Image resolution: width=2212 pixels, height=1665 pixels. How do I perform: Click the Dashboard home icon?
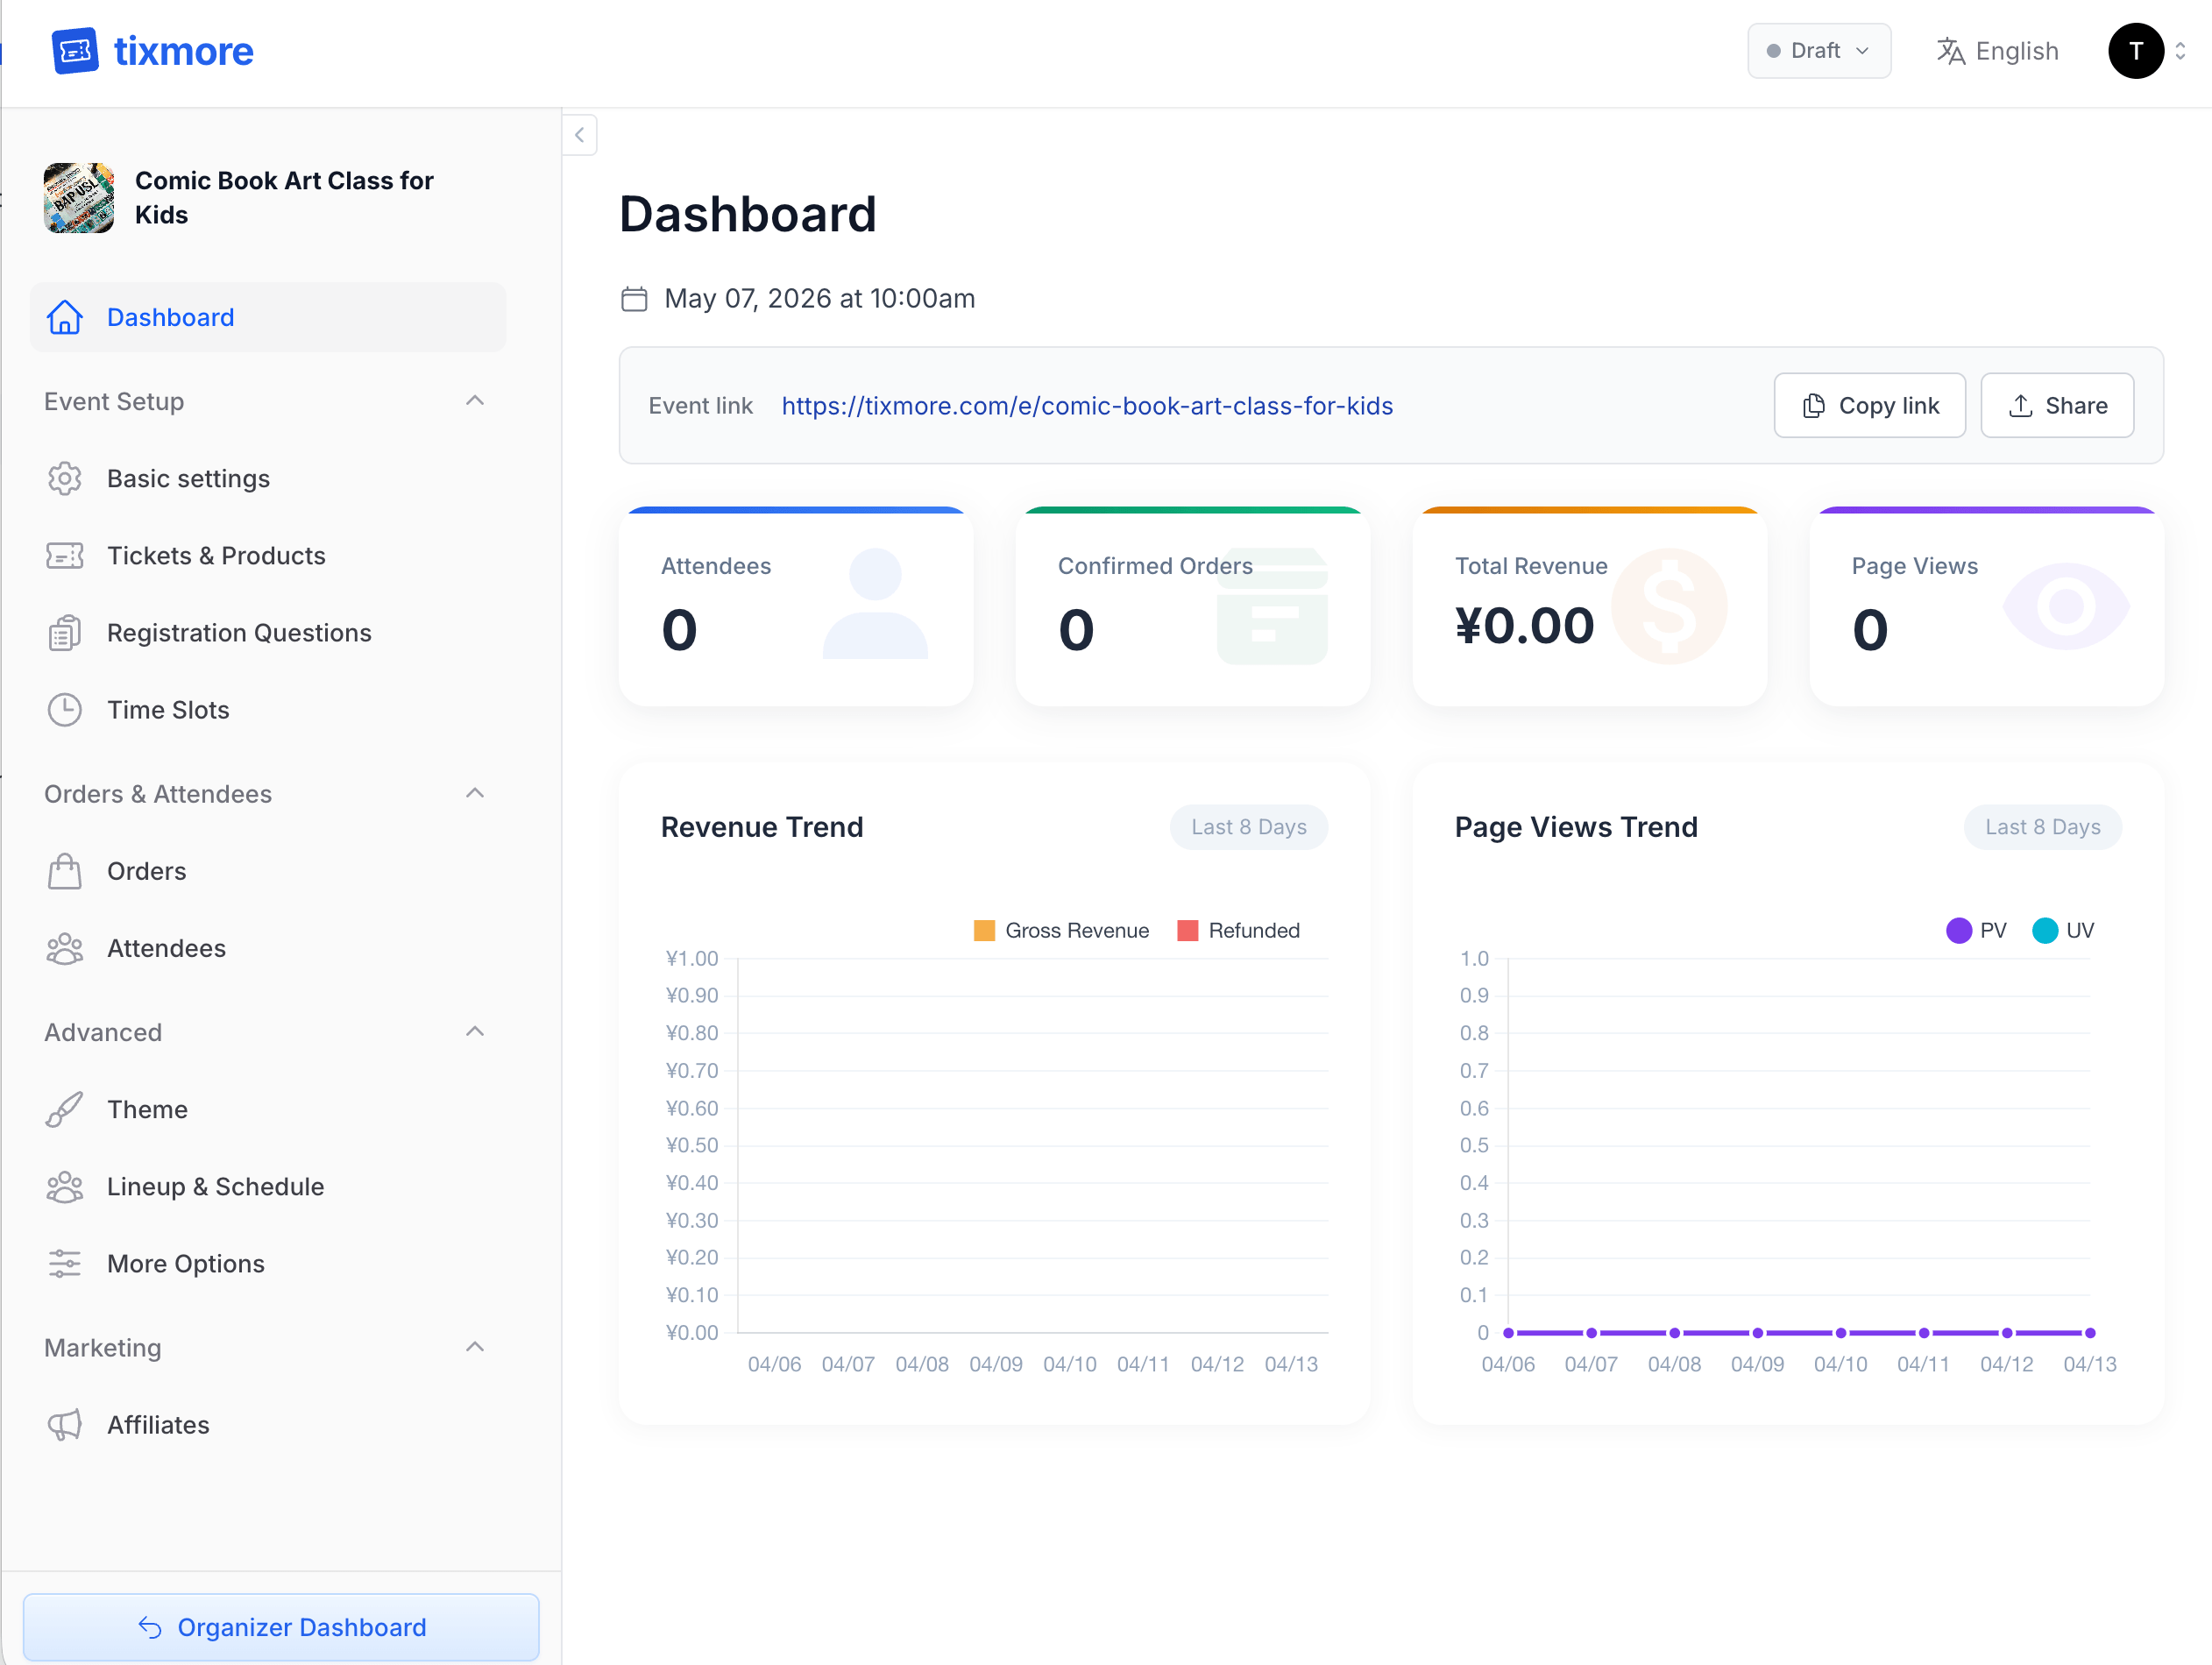64,317
